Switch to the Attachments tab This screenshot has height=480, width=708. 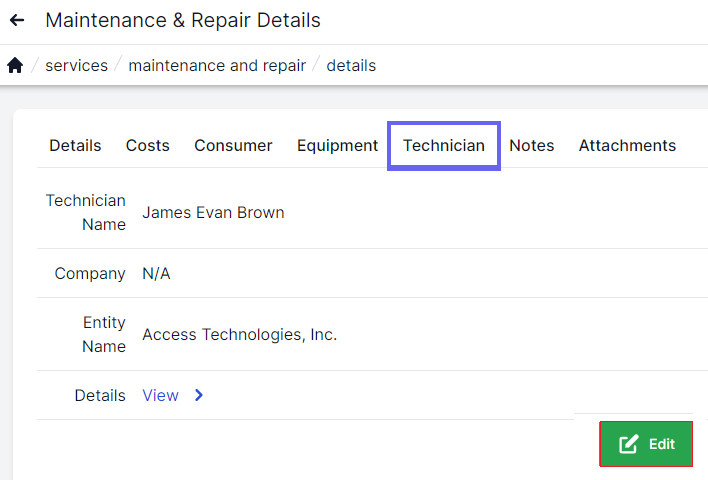(627, 145)
